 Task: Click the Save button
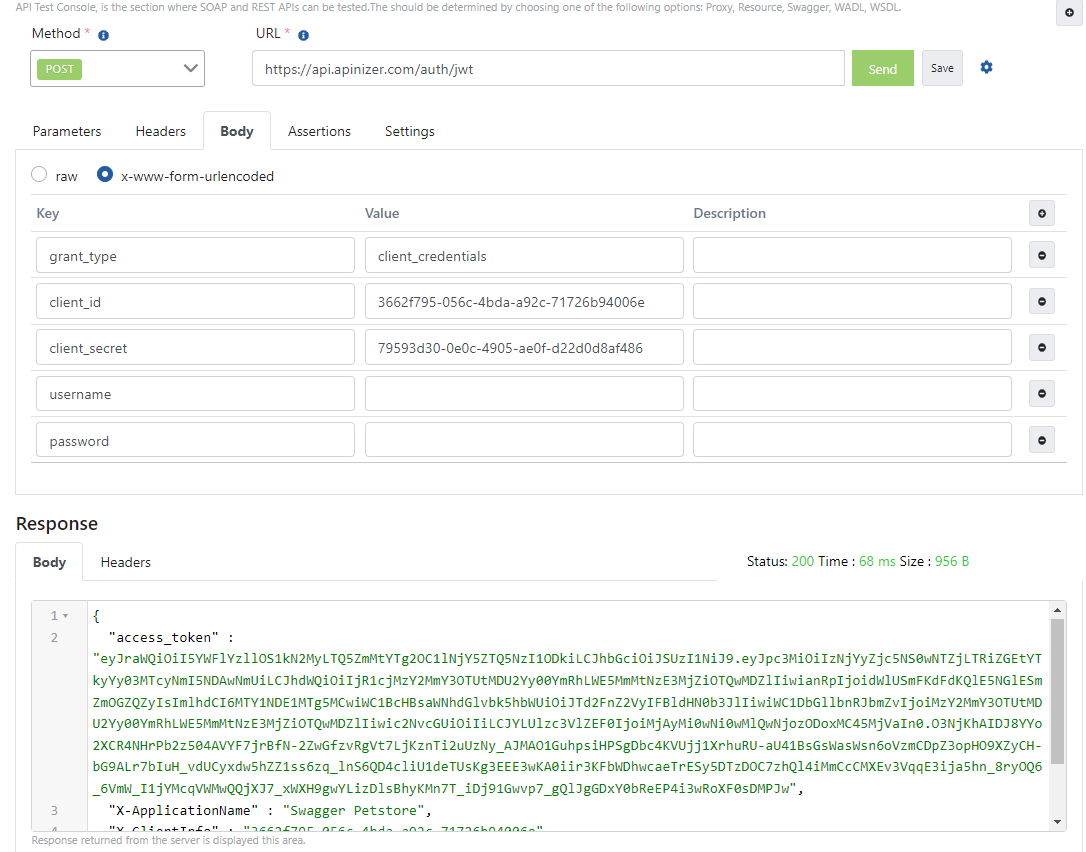[x=942, y=68]
